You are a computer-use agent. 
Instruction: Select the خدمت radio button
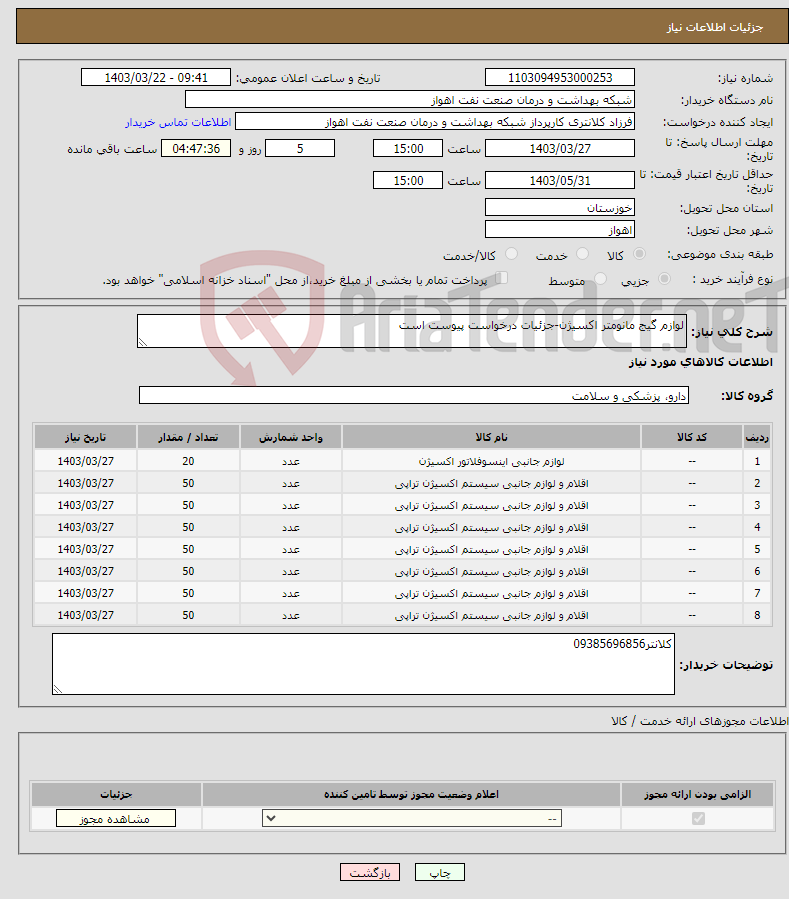[582, 254]
